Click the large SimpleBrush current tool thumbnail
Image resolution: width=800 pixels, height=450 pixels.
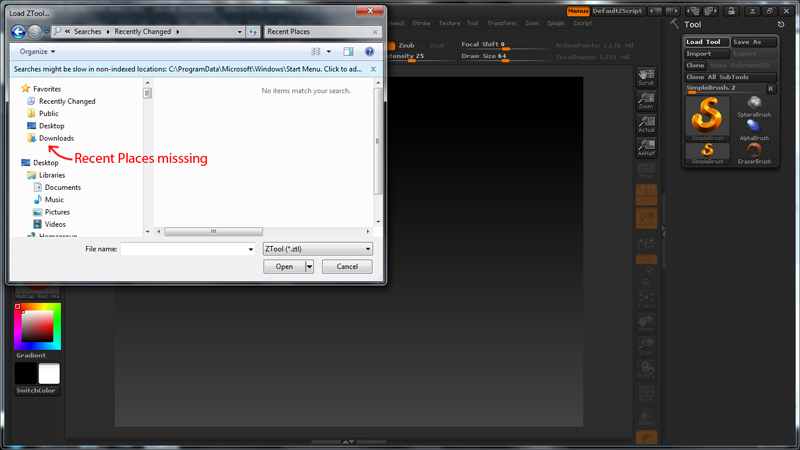click(707, 118)
